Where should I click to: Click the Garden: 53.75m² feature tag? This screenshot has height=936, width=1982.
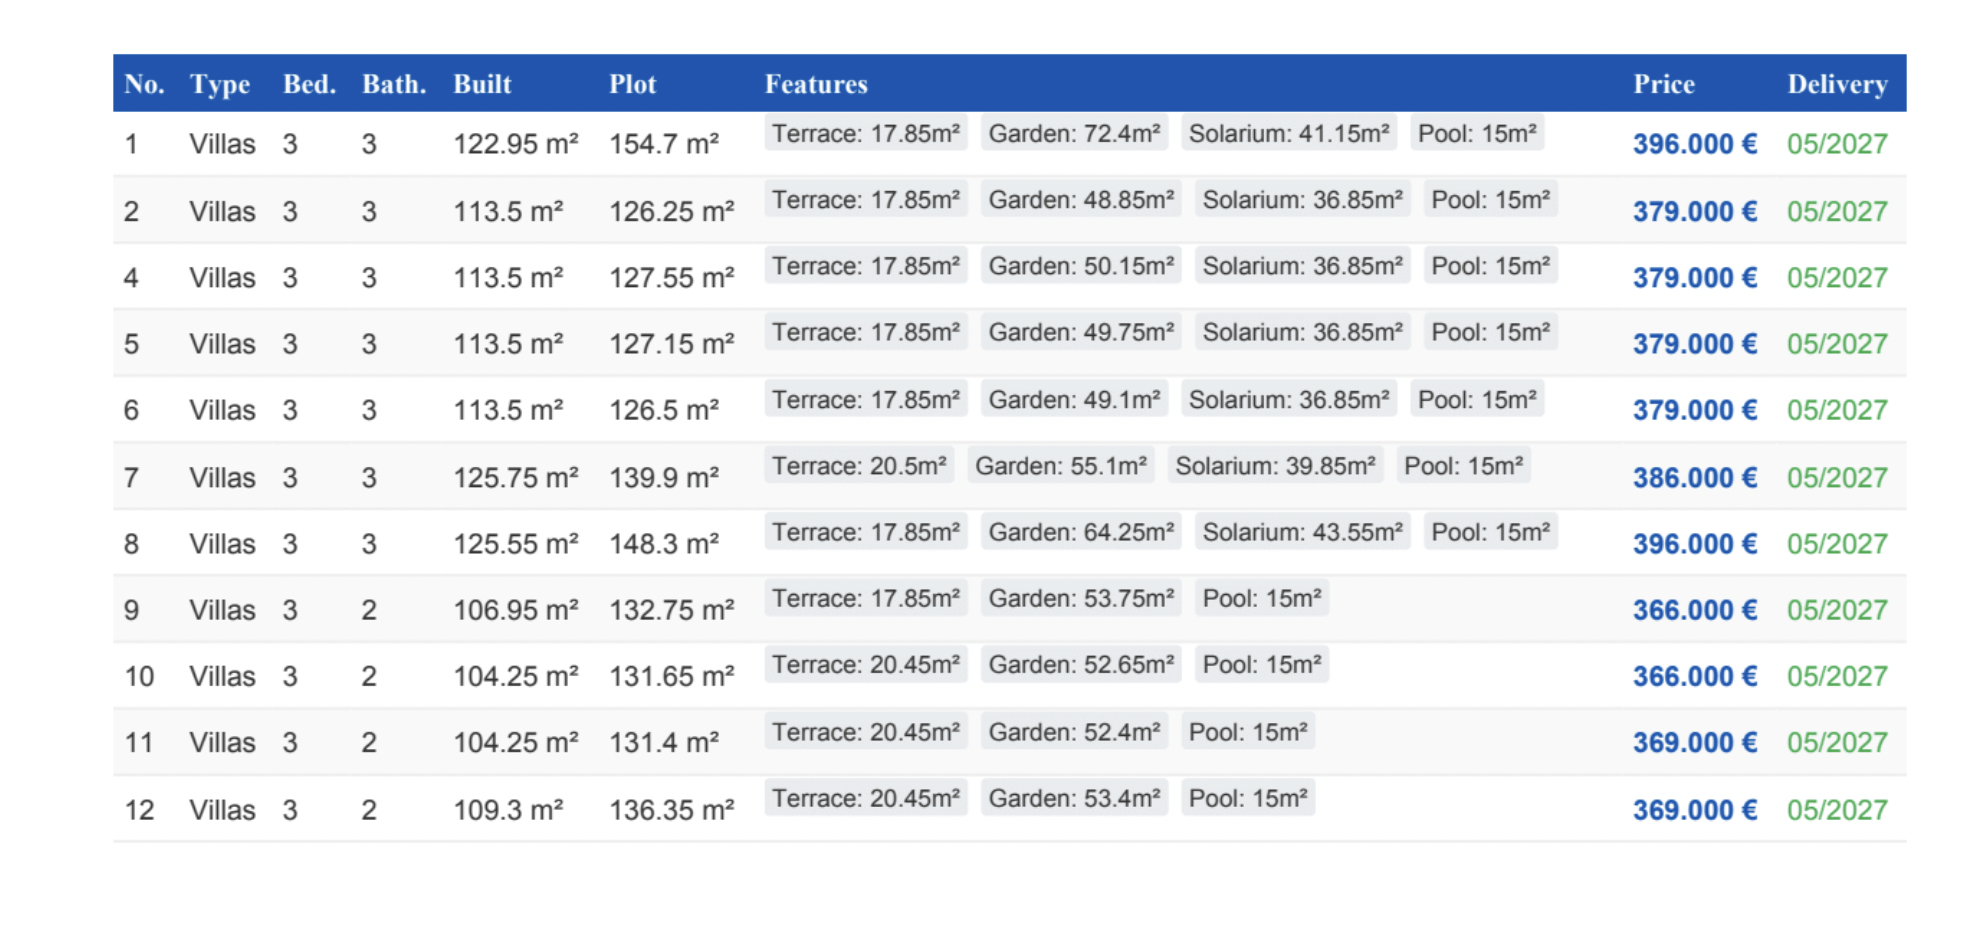pyautogui.click(x=1081, y=598)
